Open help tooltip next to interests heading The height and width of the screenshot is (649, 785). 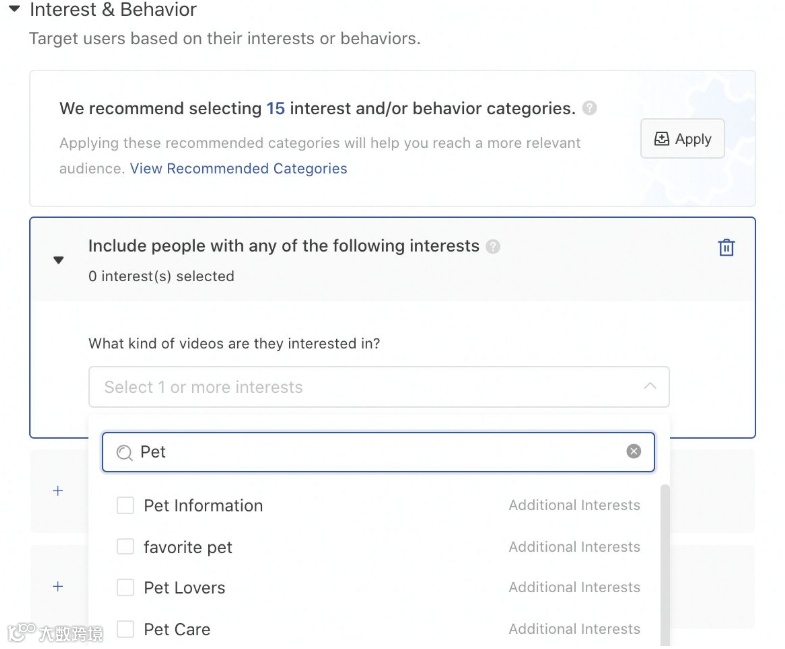493,246
